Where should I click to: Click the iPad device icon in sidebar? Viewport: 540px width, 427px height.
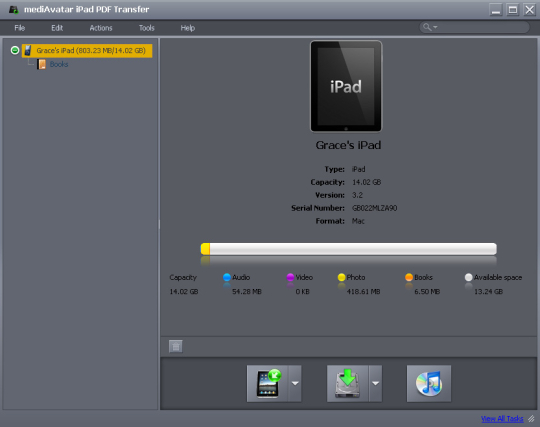(28, 51)
